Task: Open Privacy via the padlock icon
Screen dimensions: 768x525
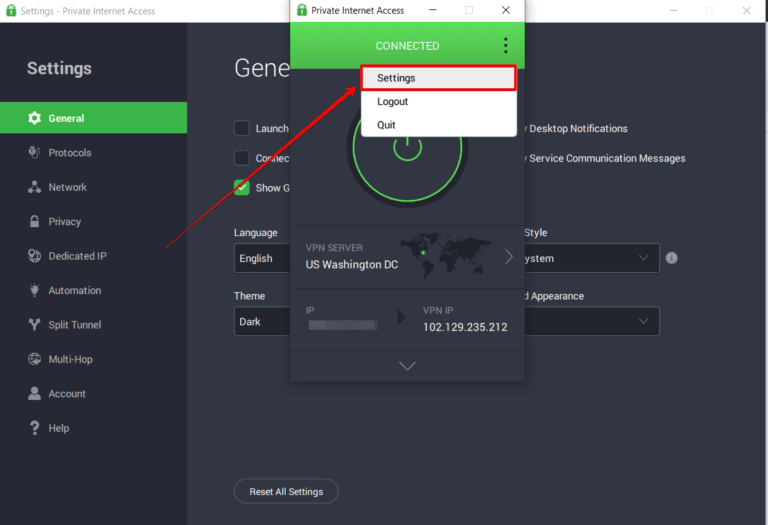Action: tap(35, 222)
